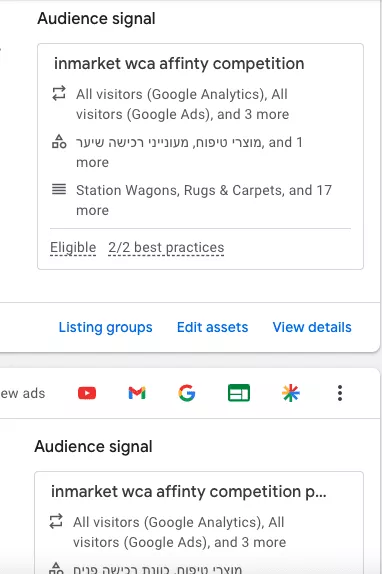Click the Hebrew custom segment line with 'and 1 more'

[x=190, y=152]
